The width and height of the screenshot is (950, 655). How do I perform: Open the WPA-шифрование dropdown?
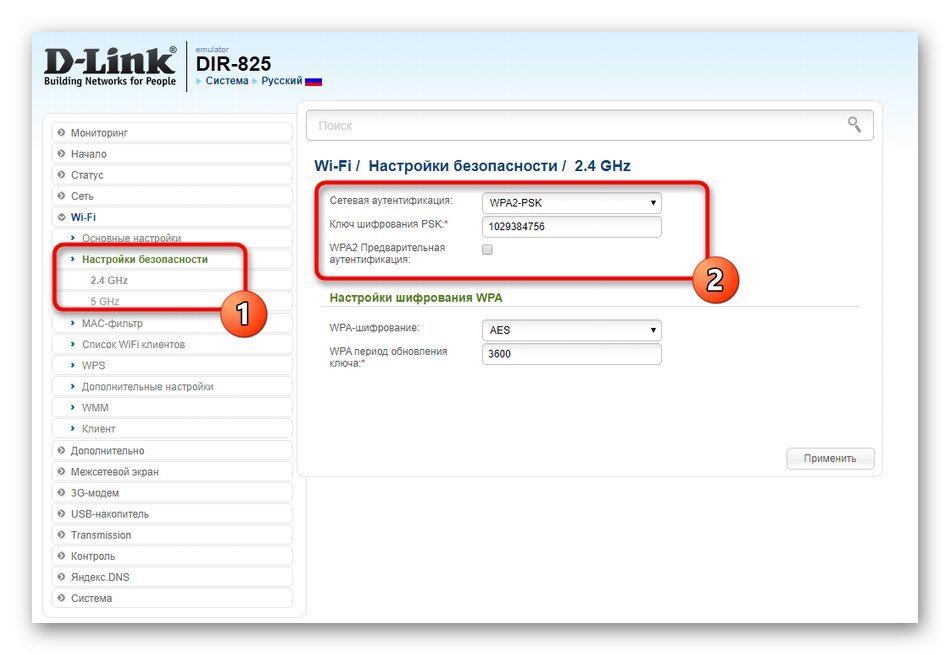(x=571, y=330)
